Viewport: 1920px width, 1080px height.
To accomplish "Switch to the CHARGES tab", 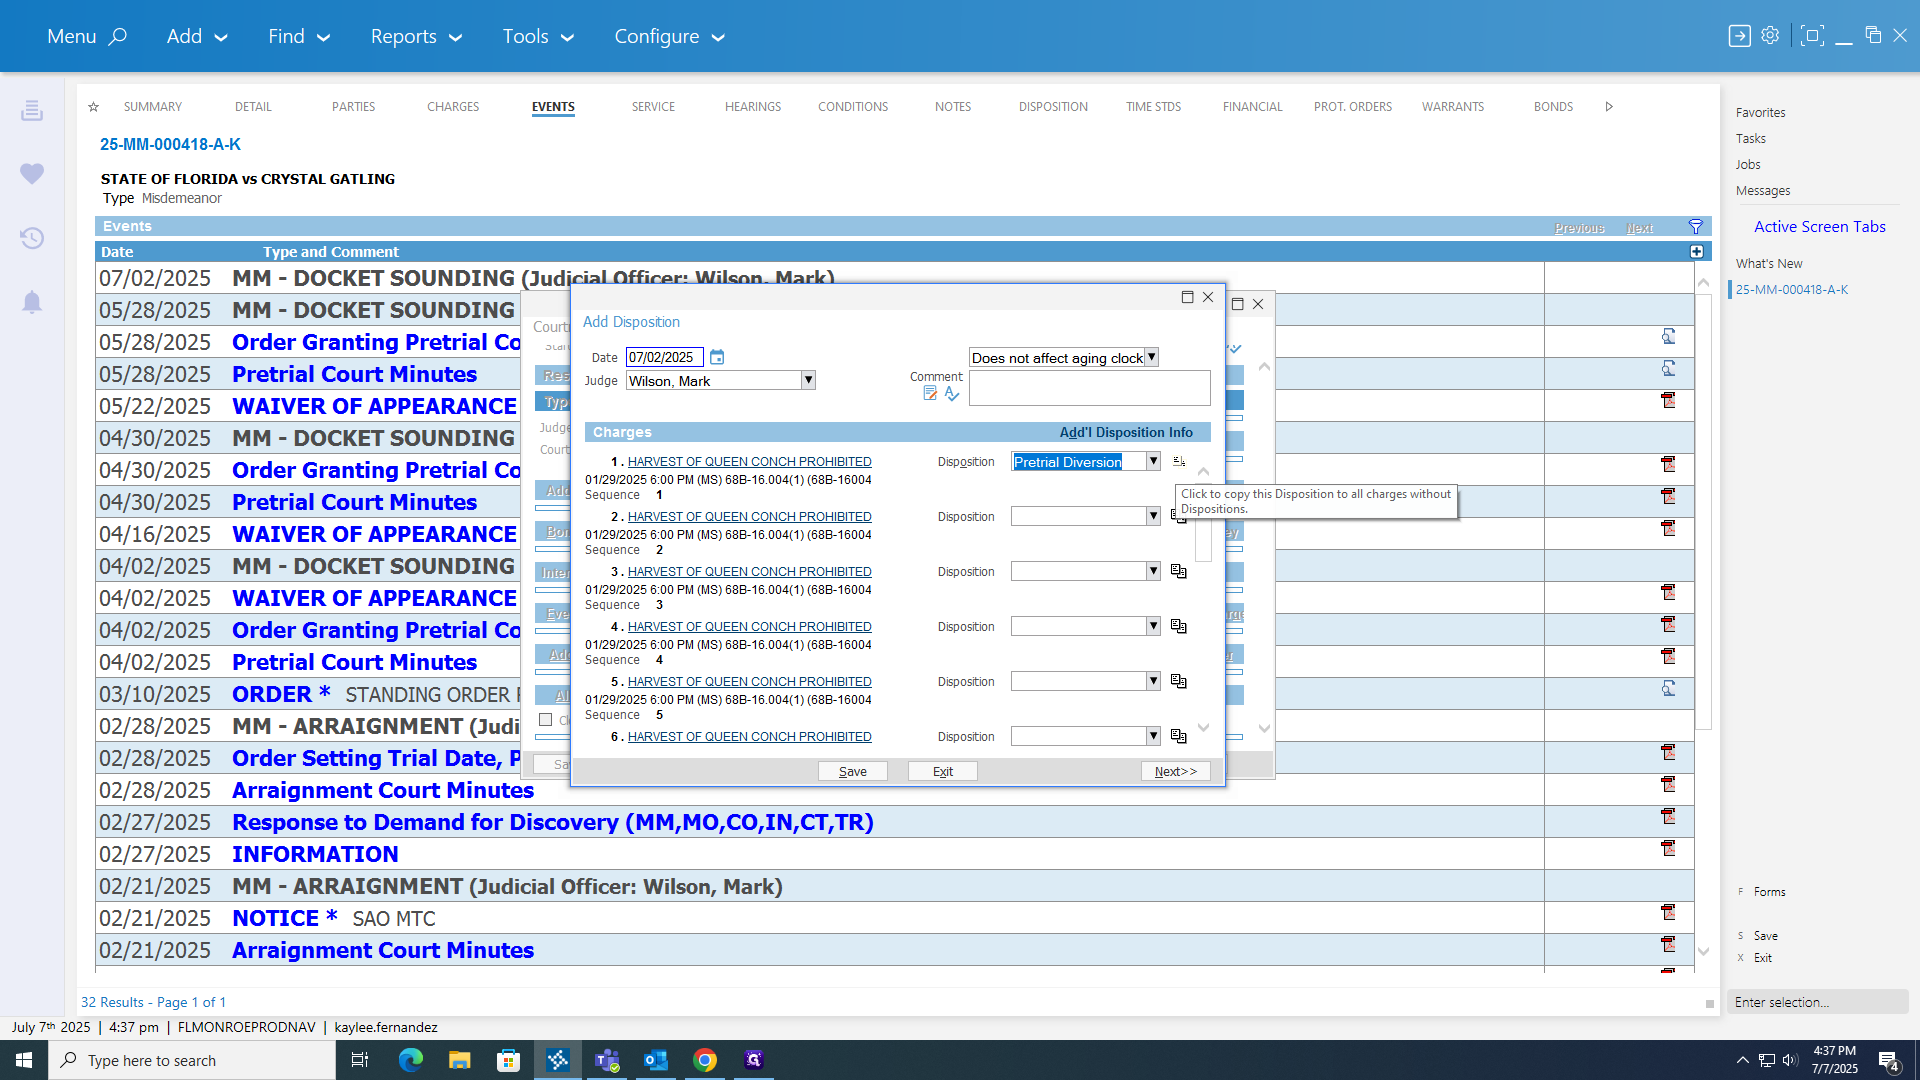I will [x=453, y=107].
